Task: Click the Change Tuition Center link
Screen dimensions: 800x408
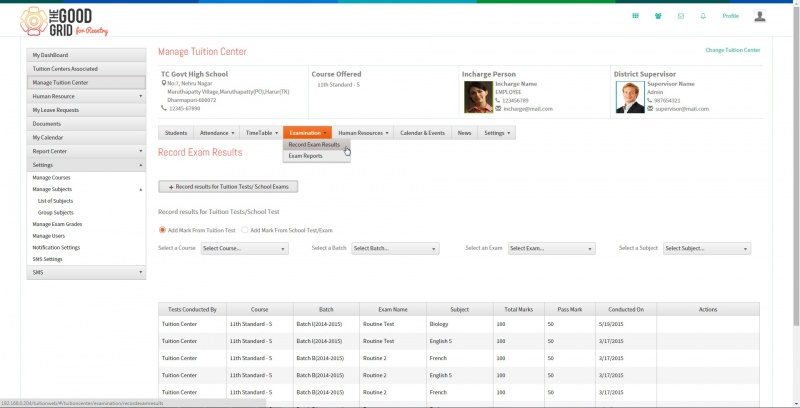Action: coord(733,50)
